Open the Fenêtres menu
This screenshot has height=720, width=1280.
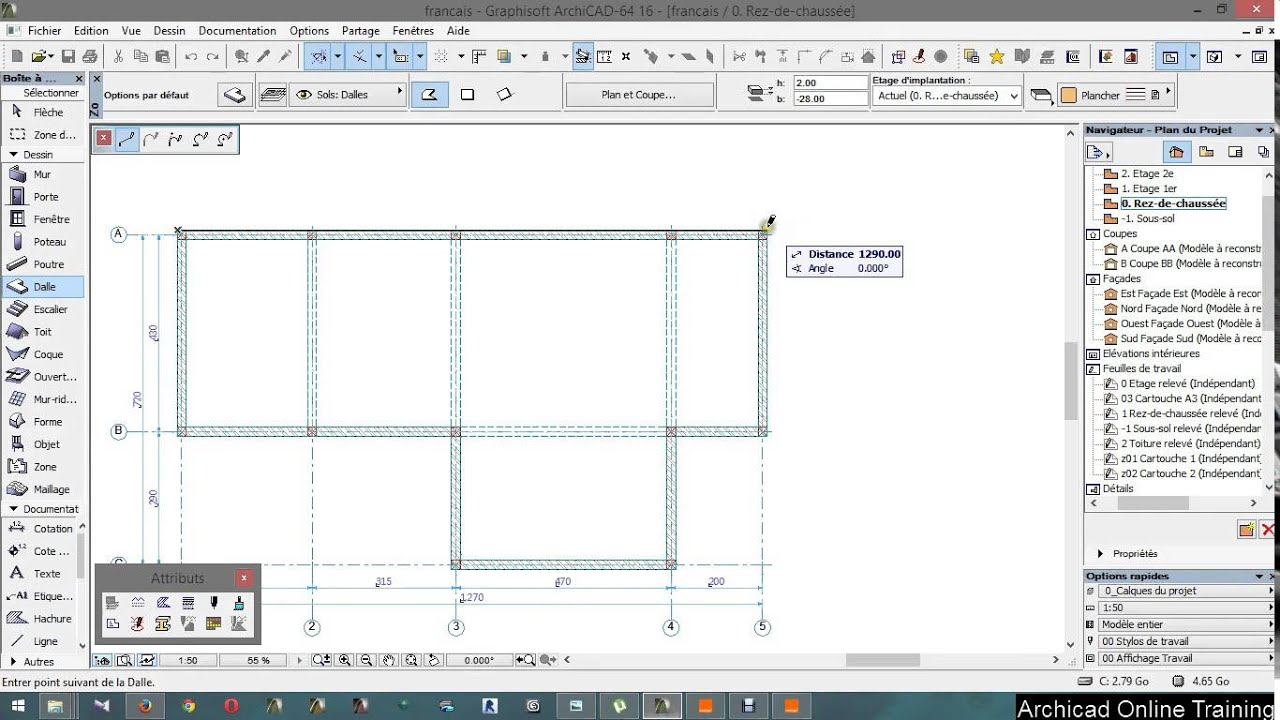(x=414, y=31)
